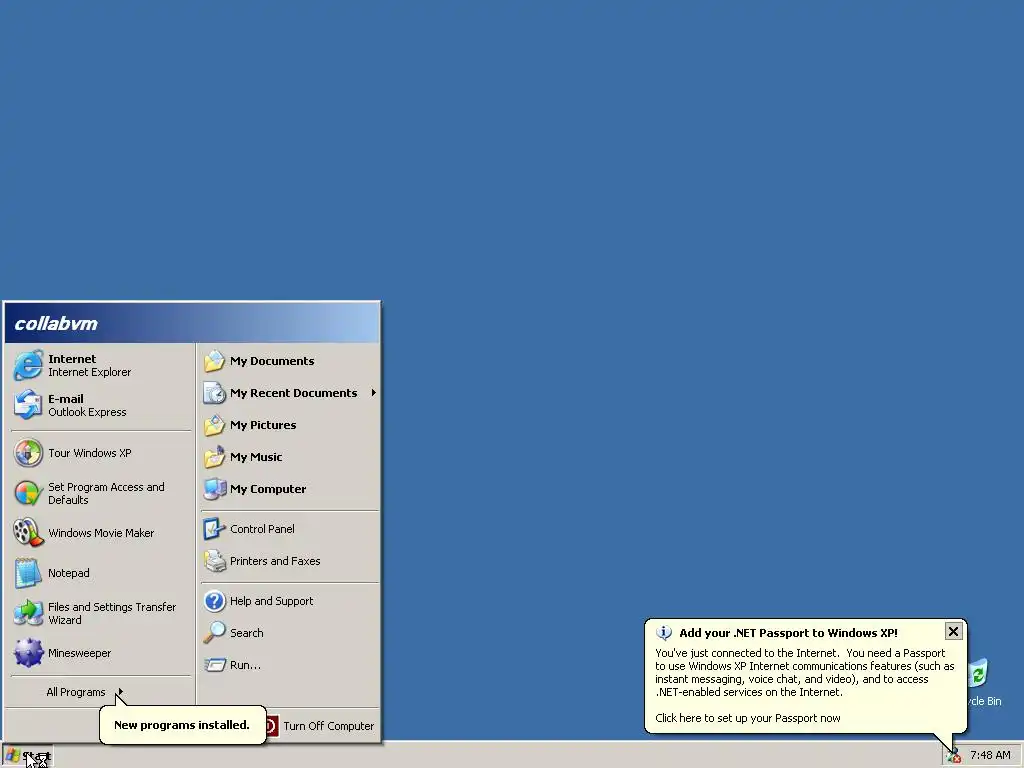Start Files and Settings Transfer Wizard icon

28,613
